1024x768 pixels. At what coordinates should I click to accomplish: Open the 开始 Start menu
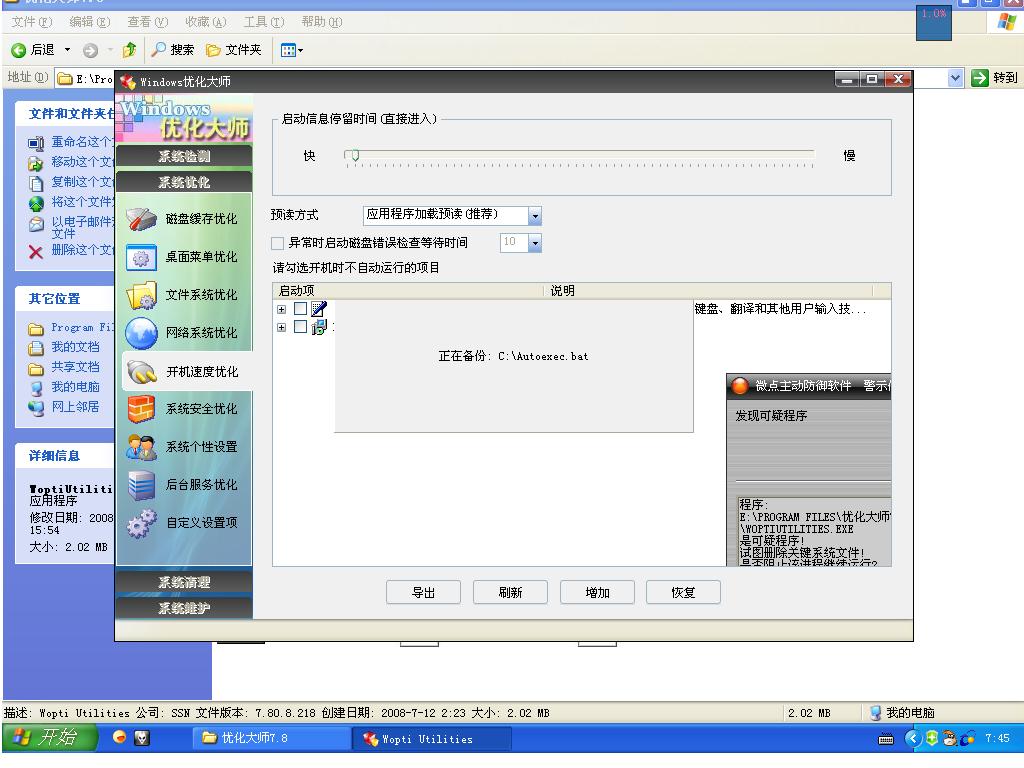coord(50,738)
